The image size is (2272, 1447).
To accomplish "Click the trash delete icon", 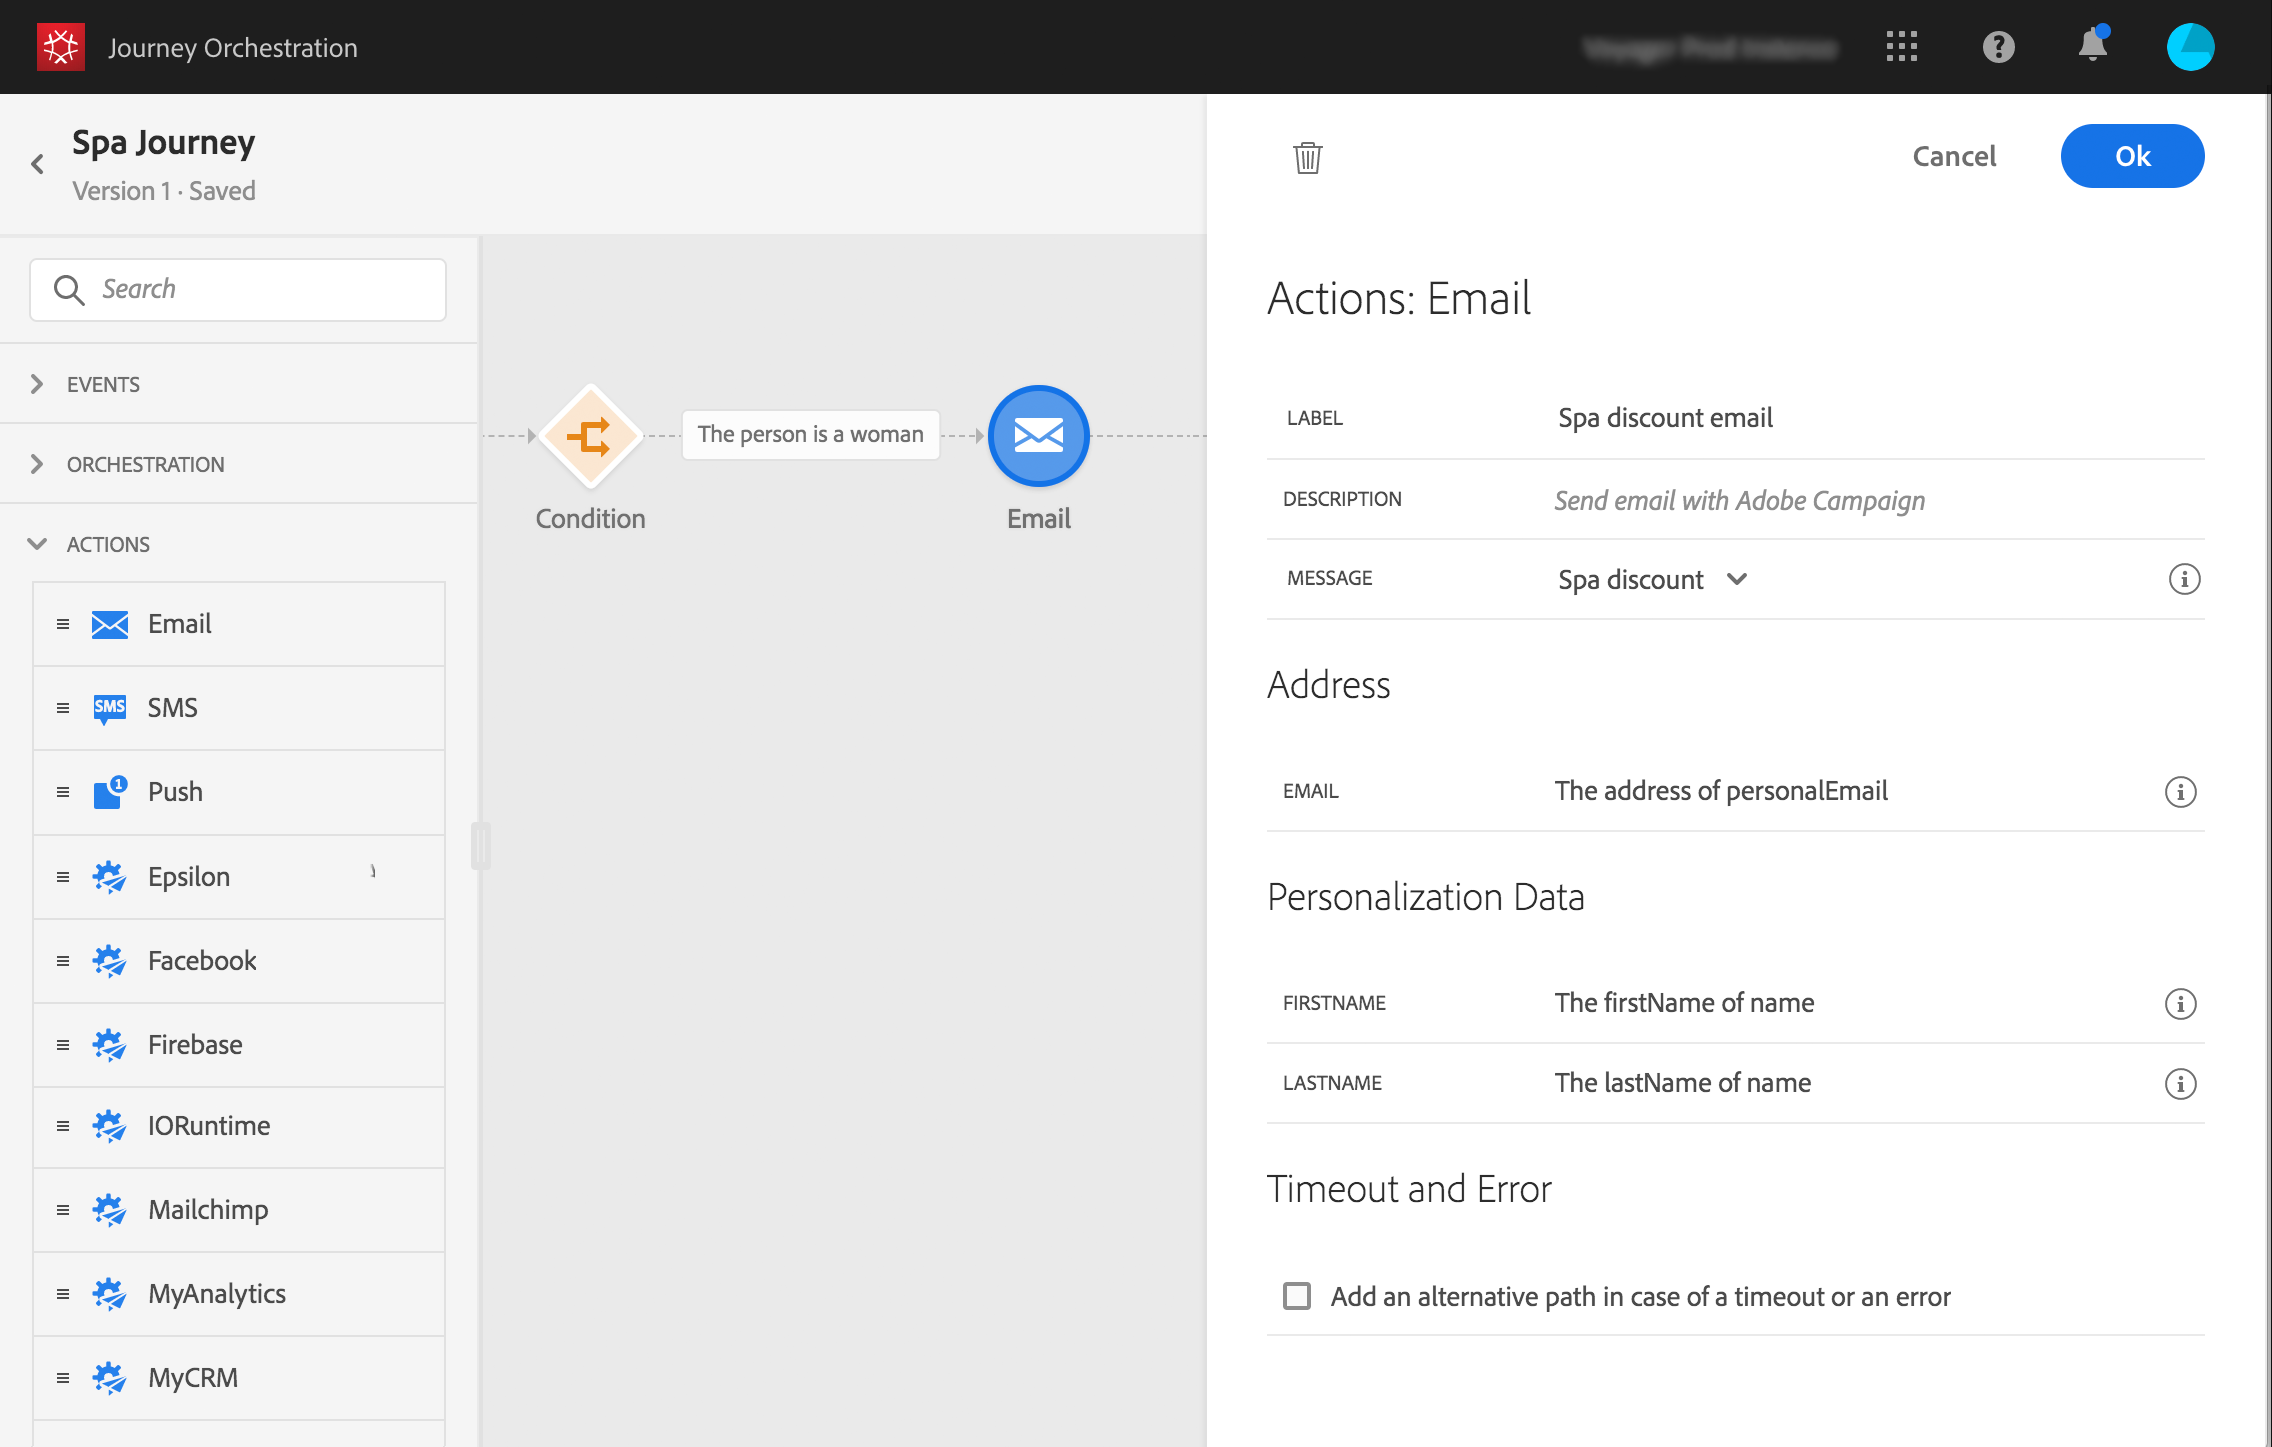I will coord(1307,157).
